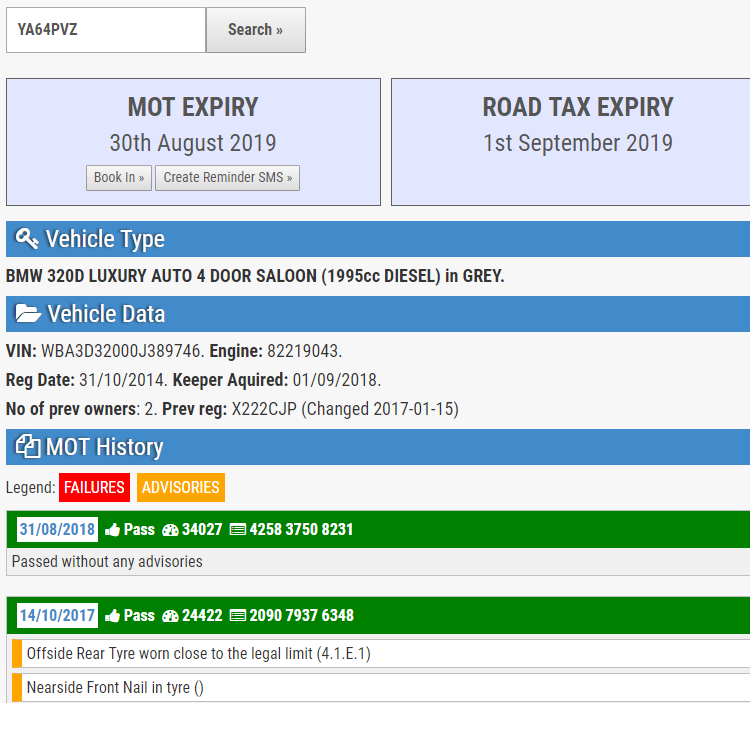Select the date 1st September 2019
750x750 pixels.
pyautogui.click(x=578, y=143)
